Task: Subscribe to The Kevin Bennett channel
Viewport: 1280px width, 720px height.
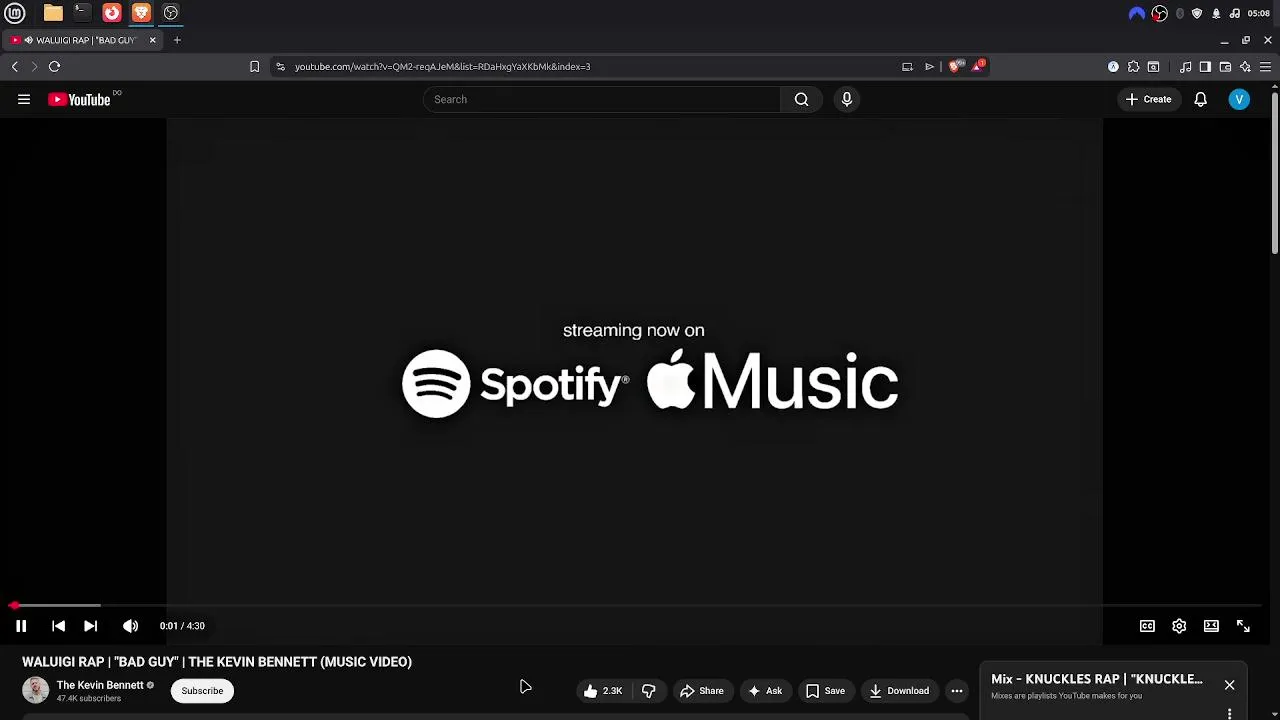Action: pyautogui.click(x=202, y=691)
